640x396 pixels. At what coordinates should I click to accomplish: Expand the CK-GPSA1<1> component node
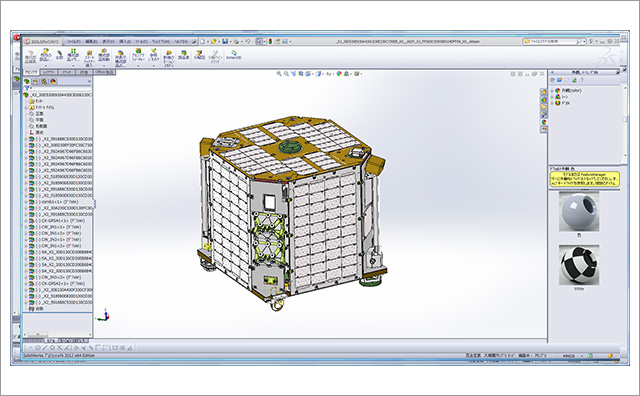pyautogui.click(x=26, y=220)
